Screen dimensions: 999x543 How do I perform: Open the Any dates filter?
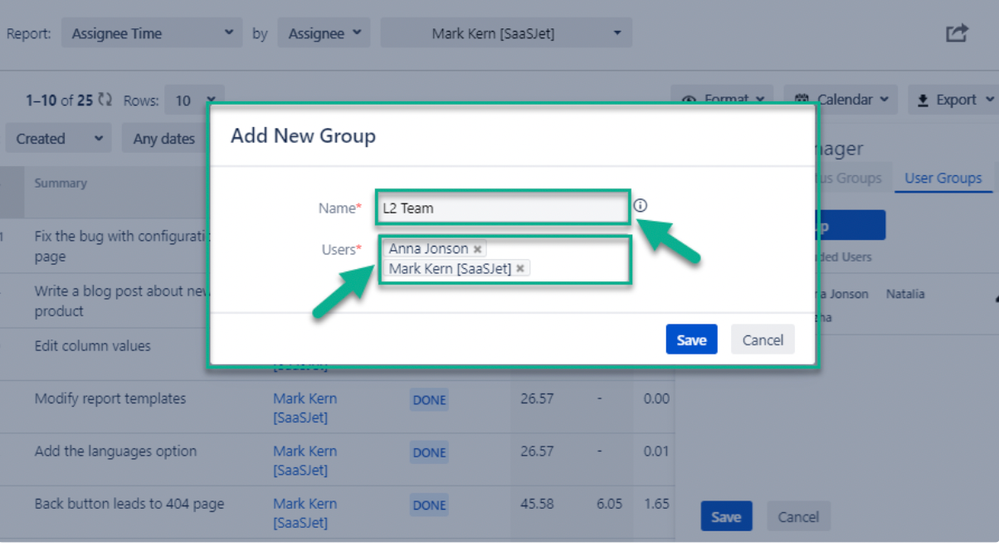(x=164, y=138)
